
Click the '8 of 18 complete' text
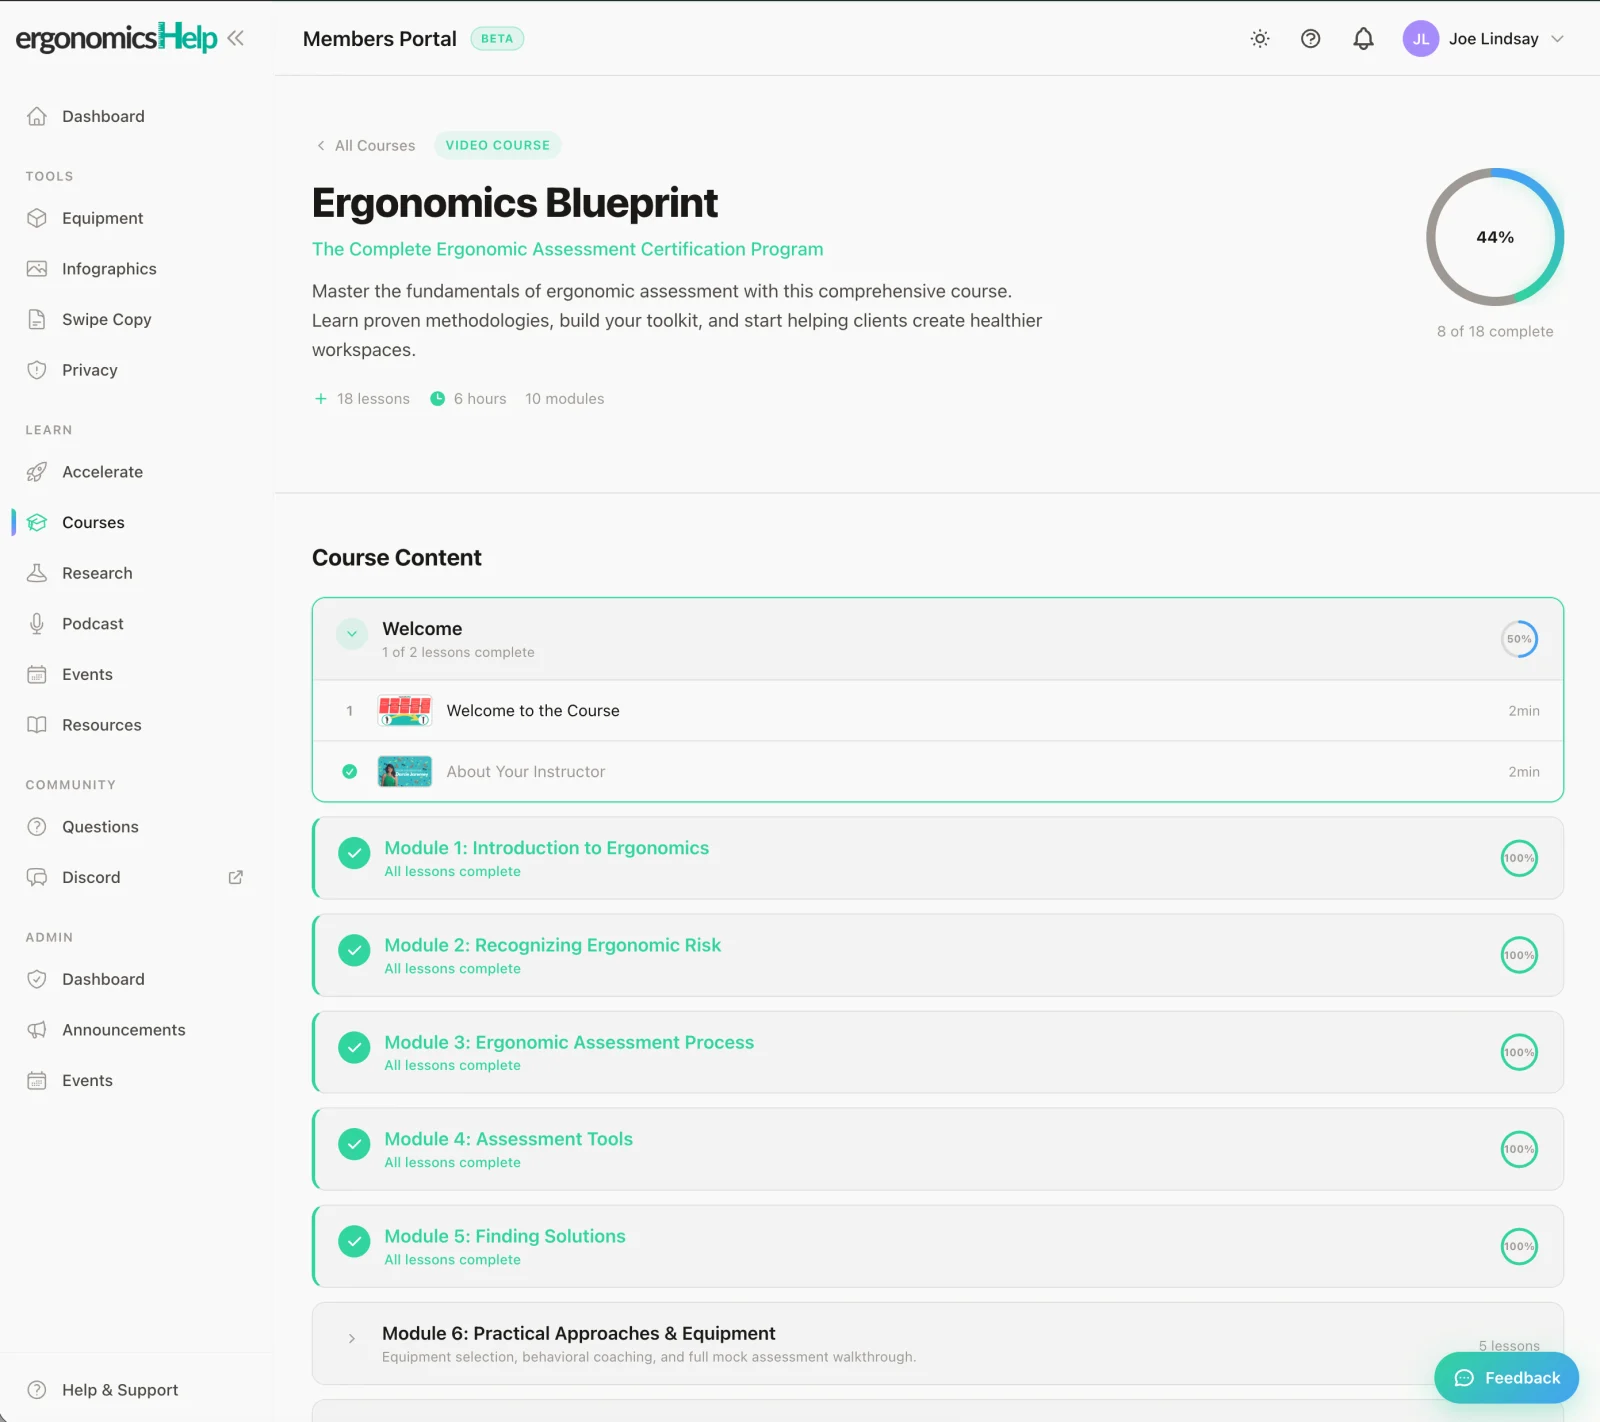[1495, 331]
